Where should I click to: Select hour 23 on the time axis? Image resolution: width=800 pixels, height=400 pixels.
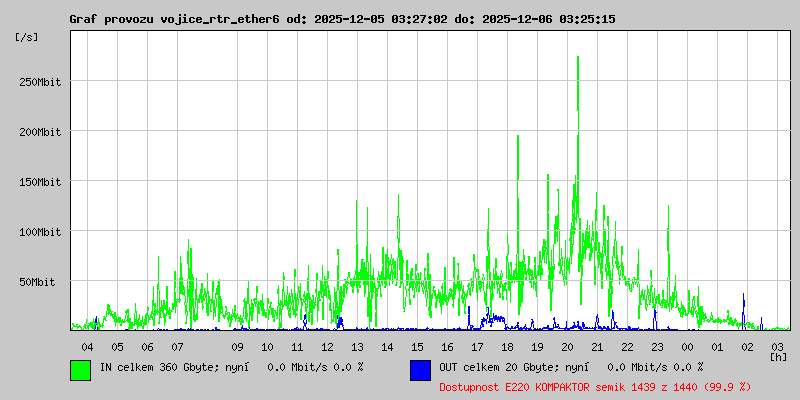click(x=657, y=347)
